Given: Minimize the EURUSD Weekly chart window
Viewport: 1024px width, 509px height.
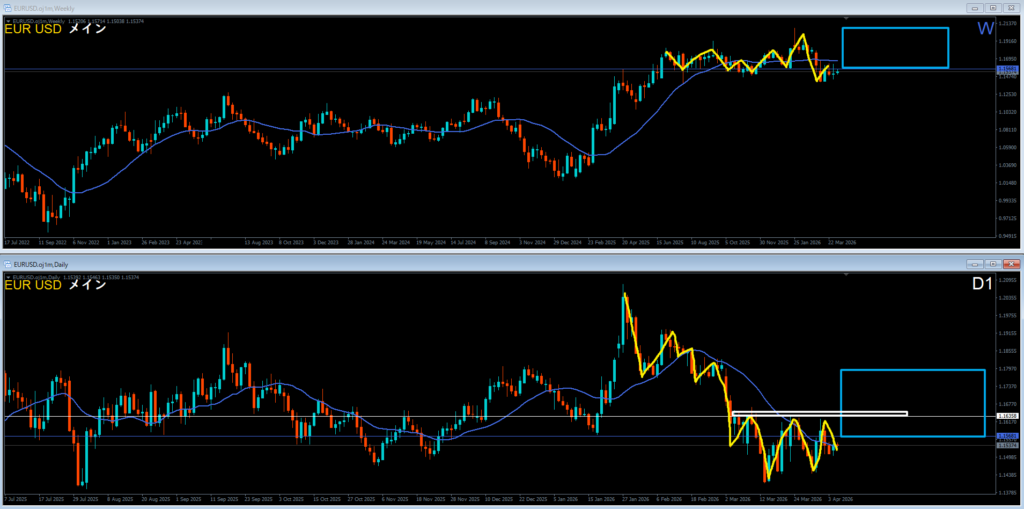Looking at the screenshot, I should pyautogui.click(x=975, y=8).
